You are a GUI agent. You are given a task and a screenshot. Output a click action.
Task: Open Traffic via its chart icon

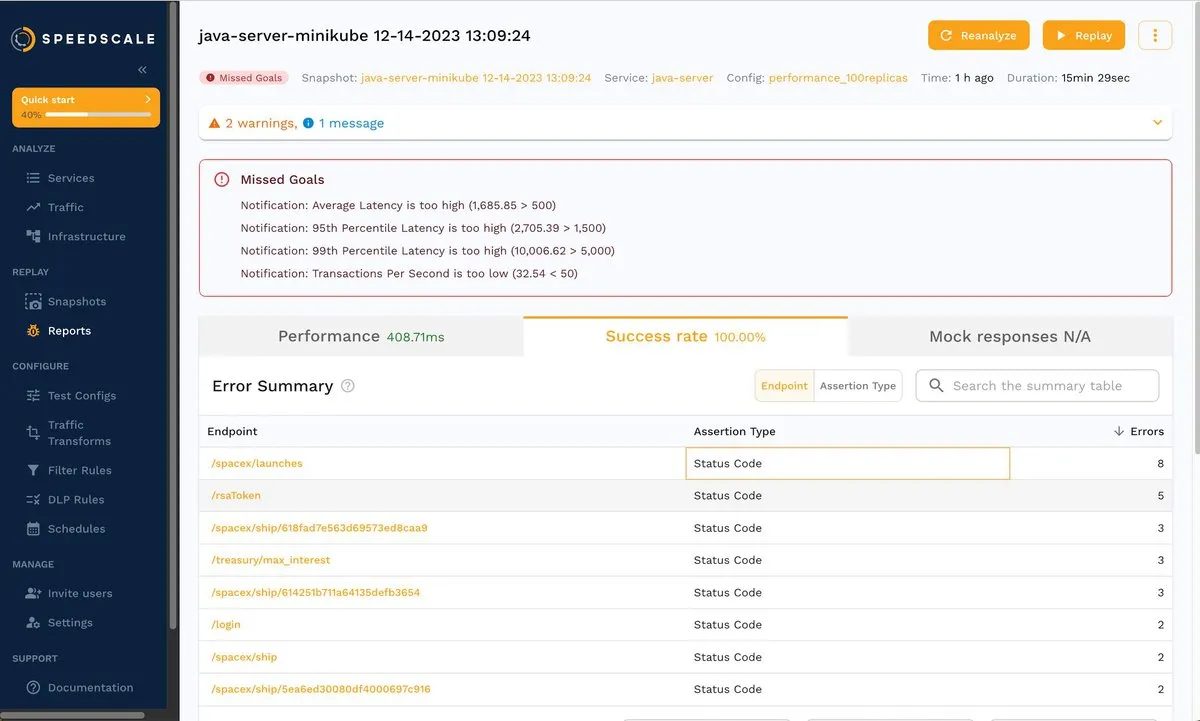(x=33, y=207)
